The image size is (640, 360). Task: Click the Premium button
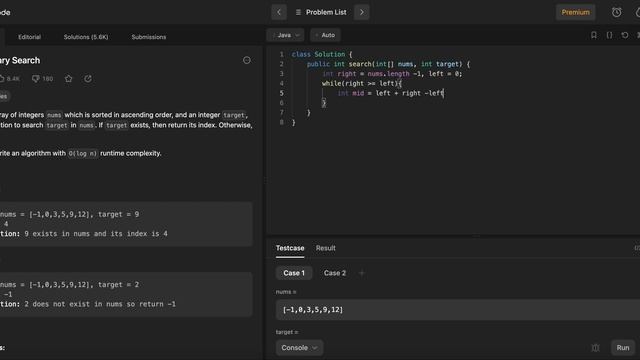click(575, 12)
